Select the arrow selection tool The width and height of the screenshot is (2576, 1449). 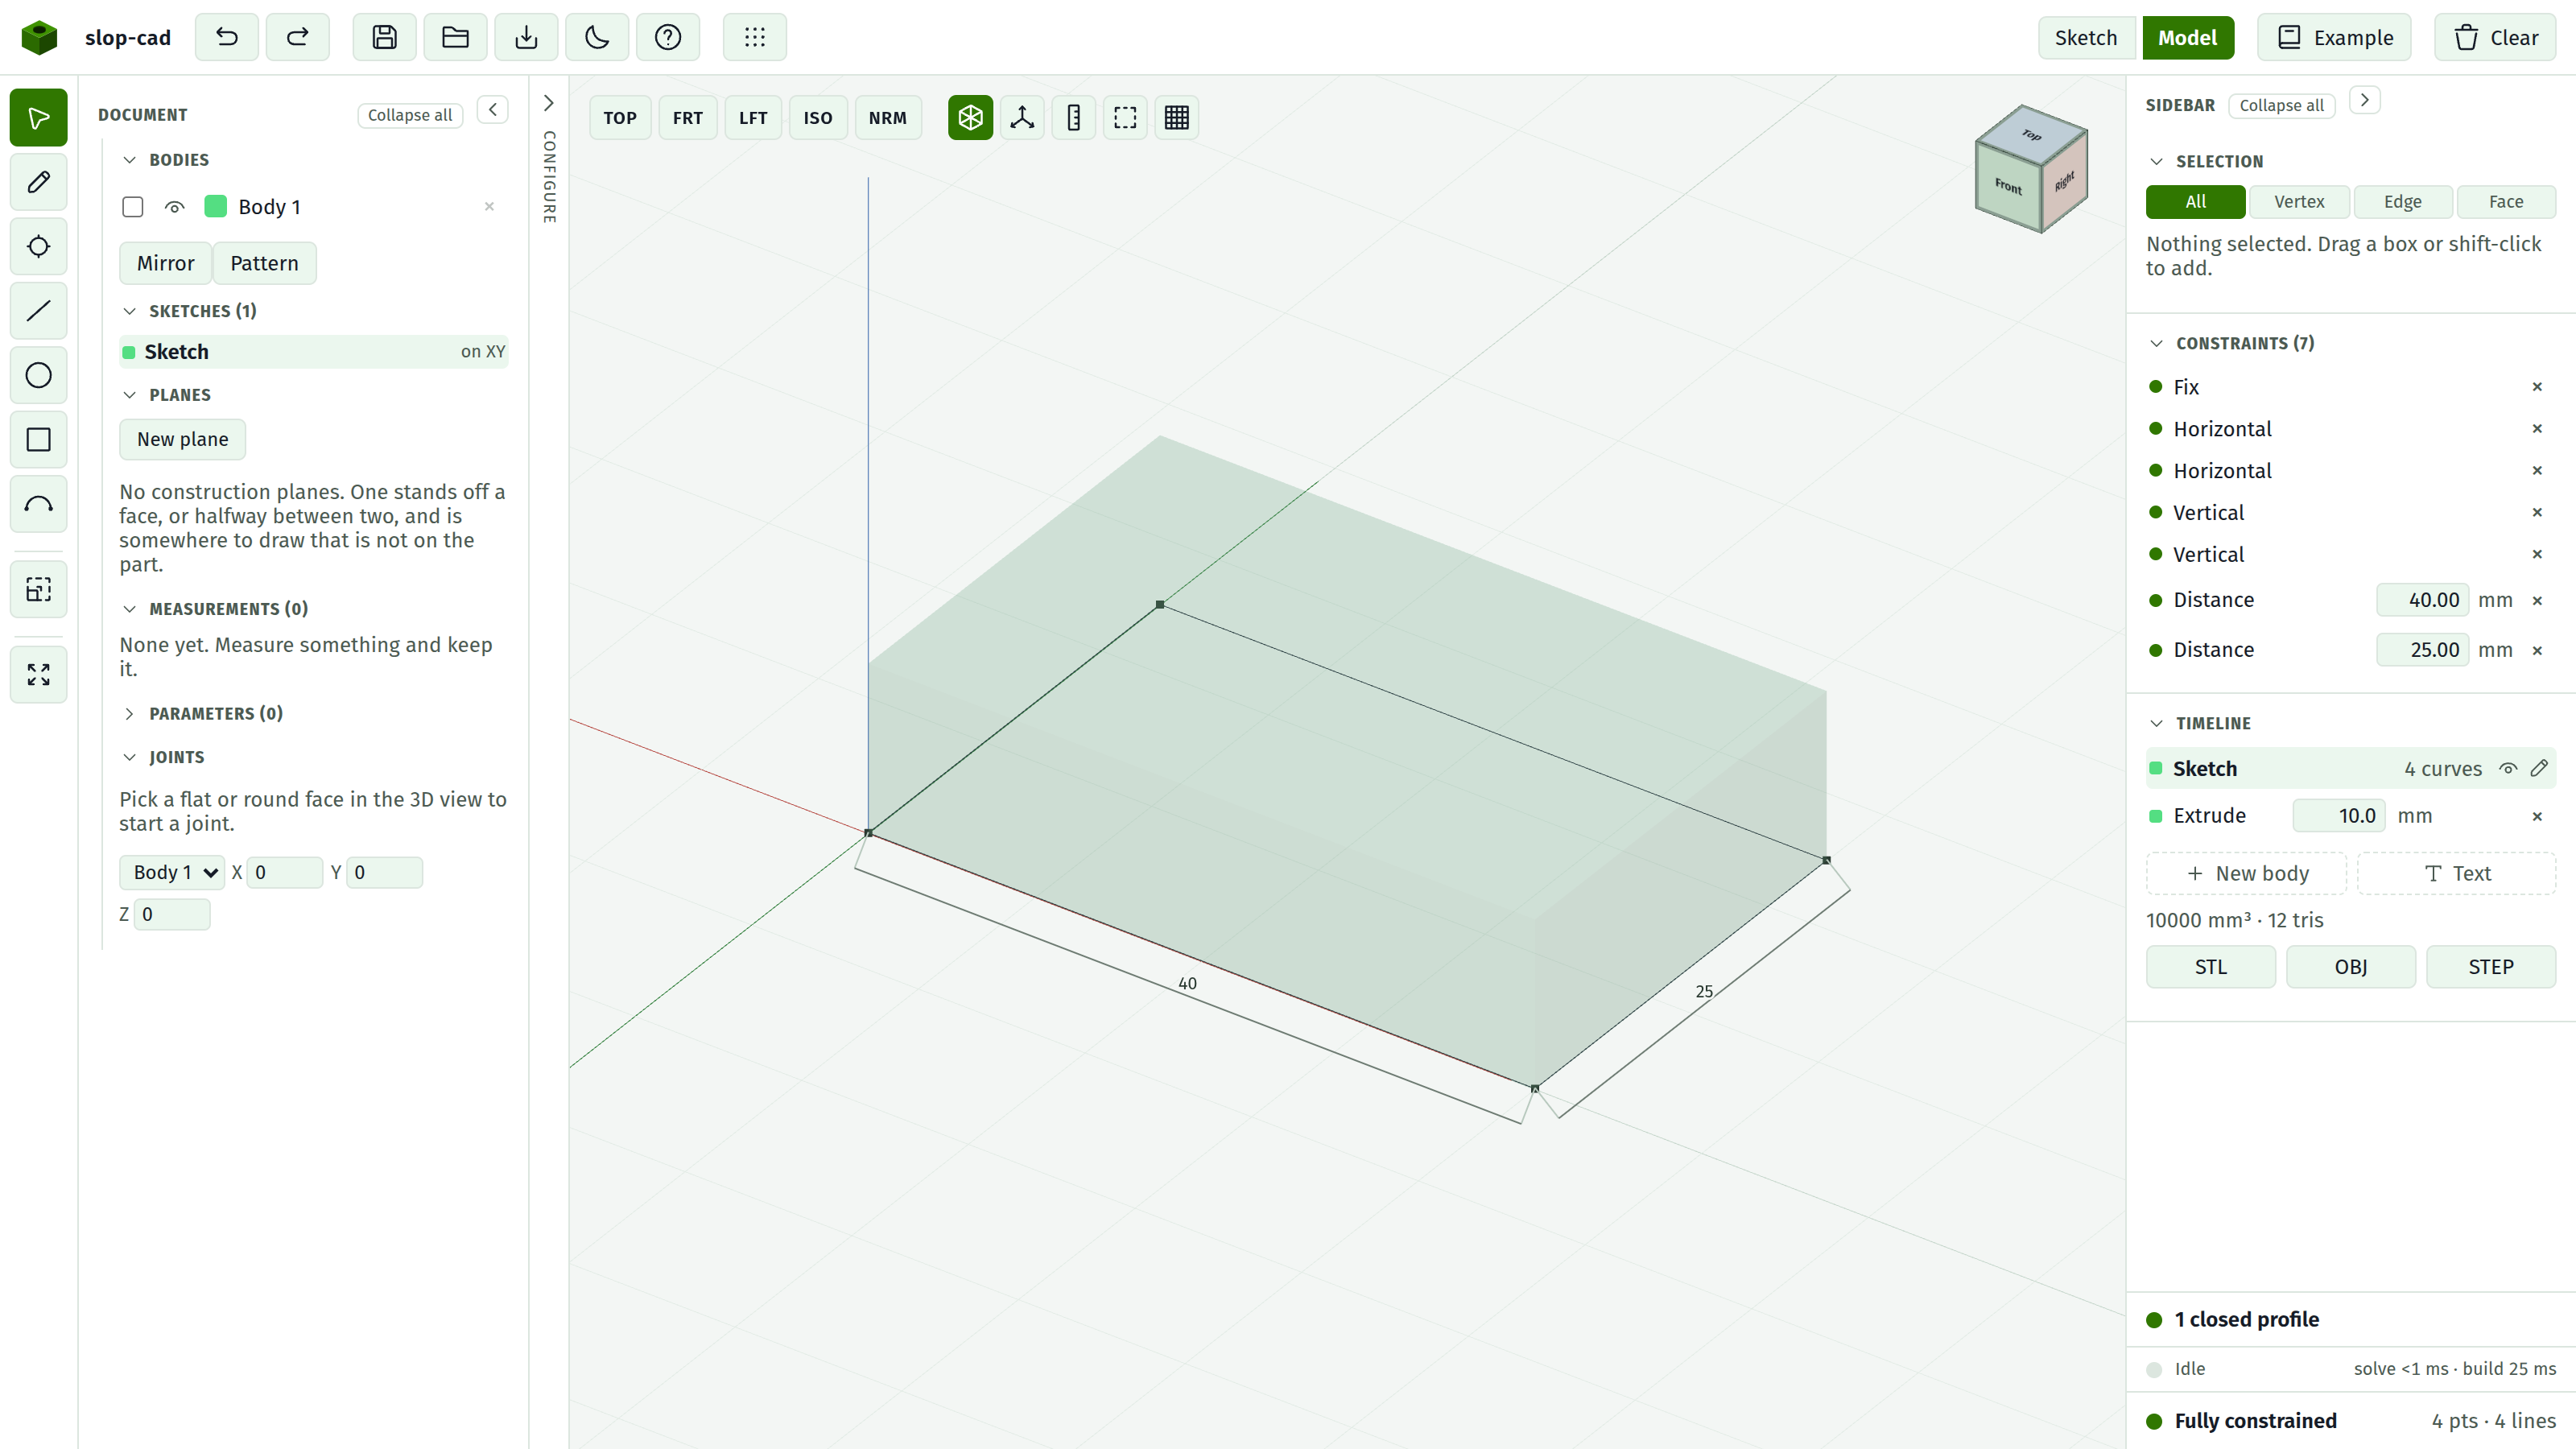(x=38, y=118)
